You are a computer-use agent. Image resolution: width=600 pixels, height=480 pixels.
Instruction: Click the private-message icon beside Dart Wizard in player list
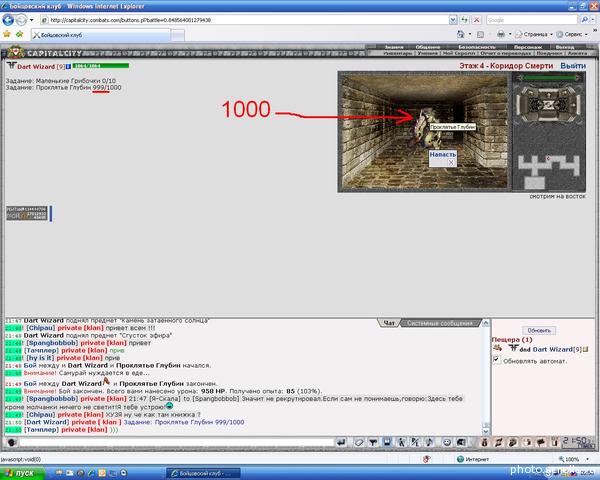[497, 348]
